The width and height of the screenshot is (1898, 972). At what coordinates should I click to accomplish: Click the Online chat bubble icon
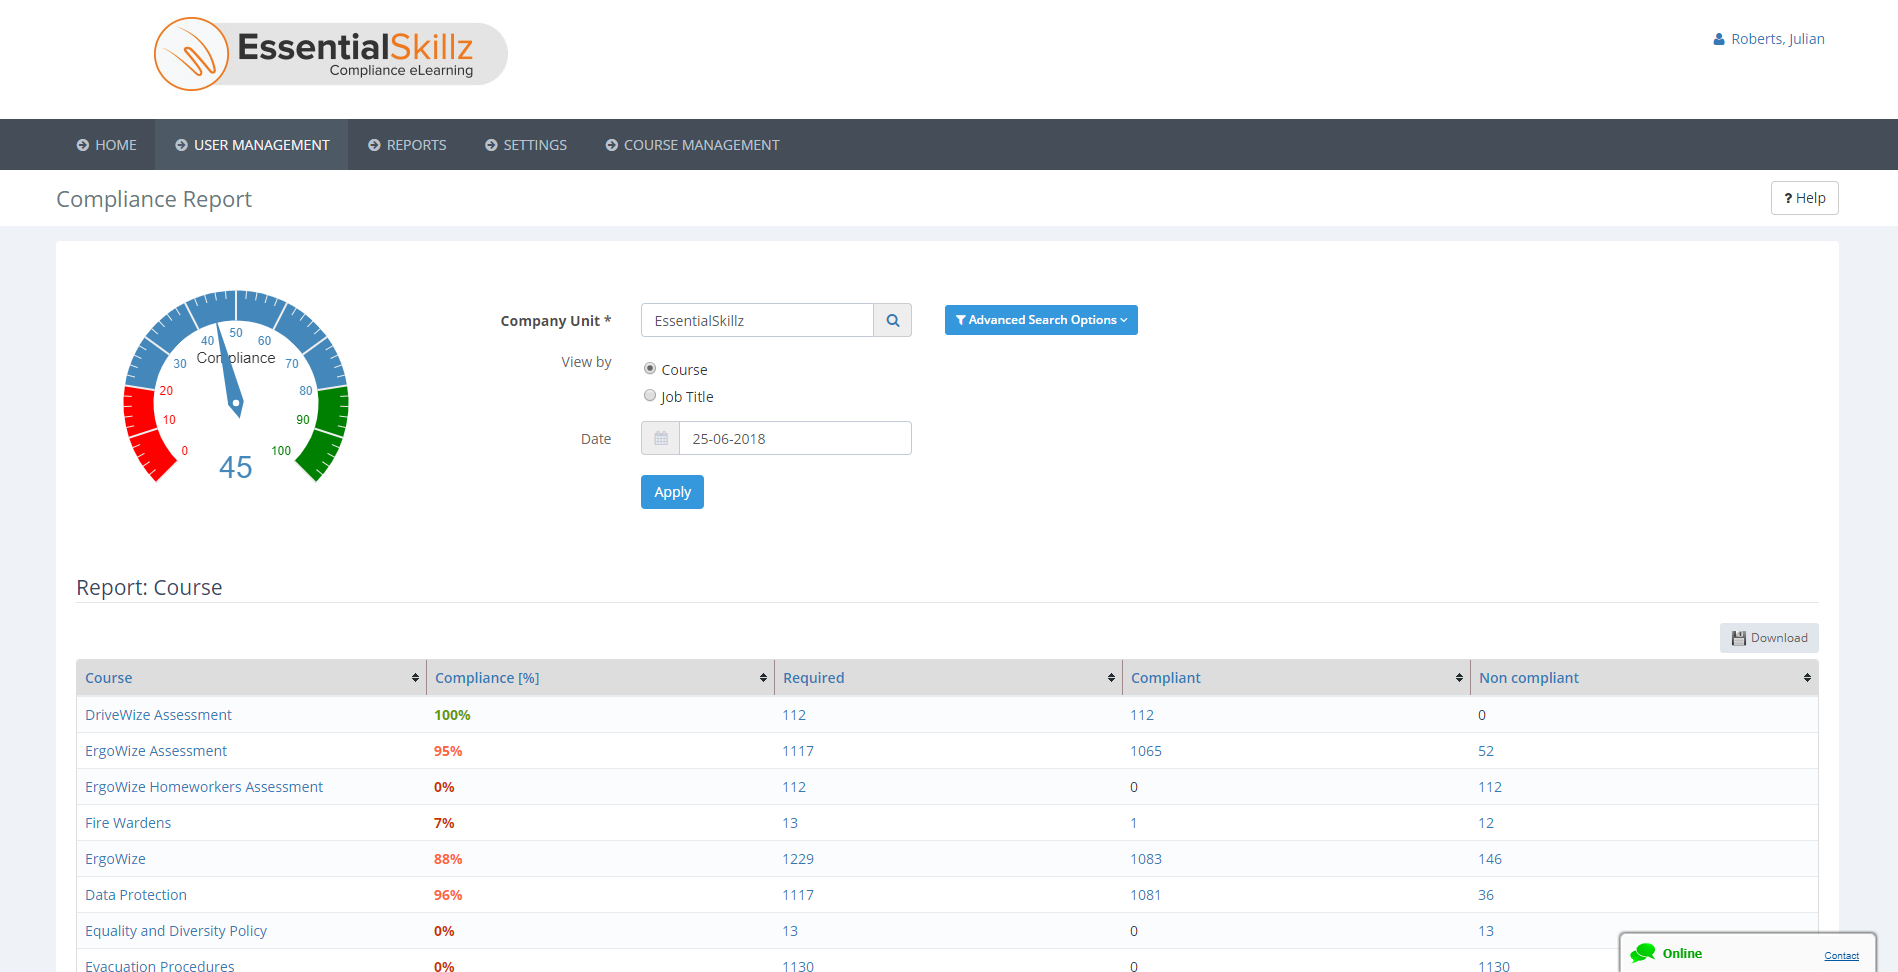(x=1643, y=953)
